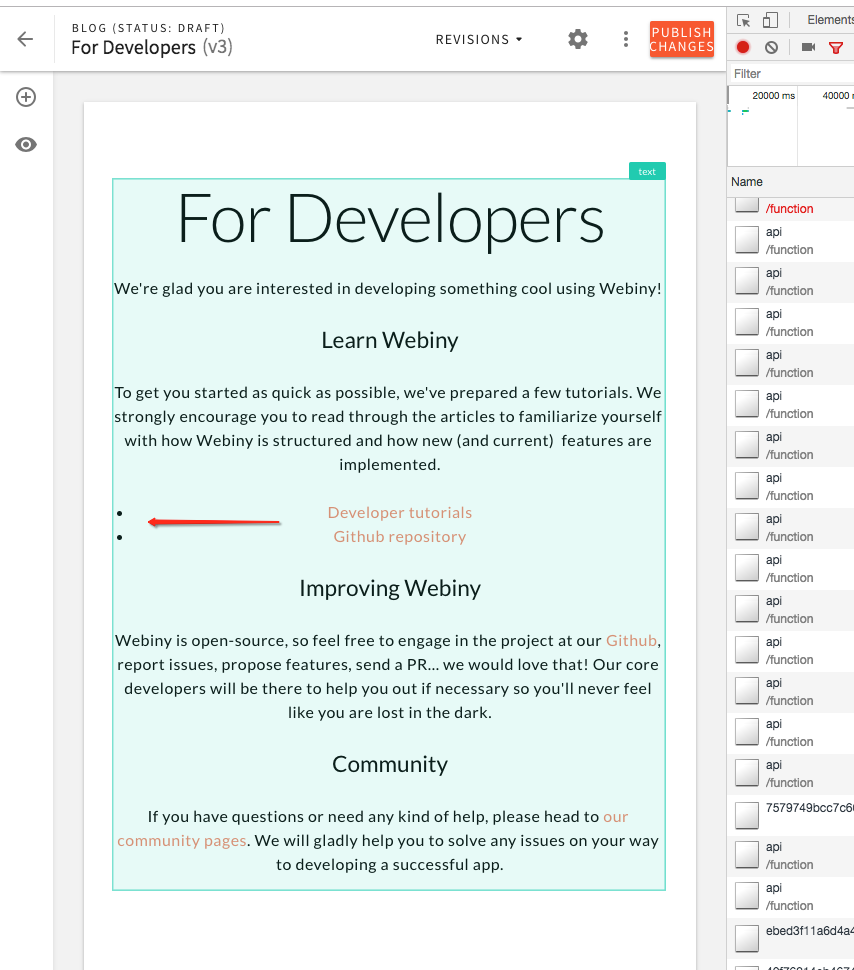The image size is (854, 970).
Task: Click the red filter funnel icon
Action: (x=837, y=46)
